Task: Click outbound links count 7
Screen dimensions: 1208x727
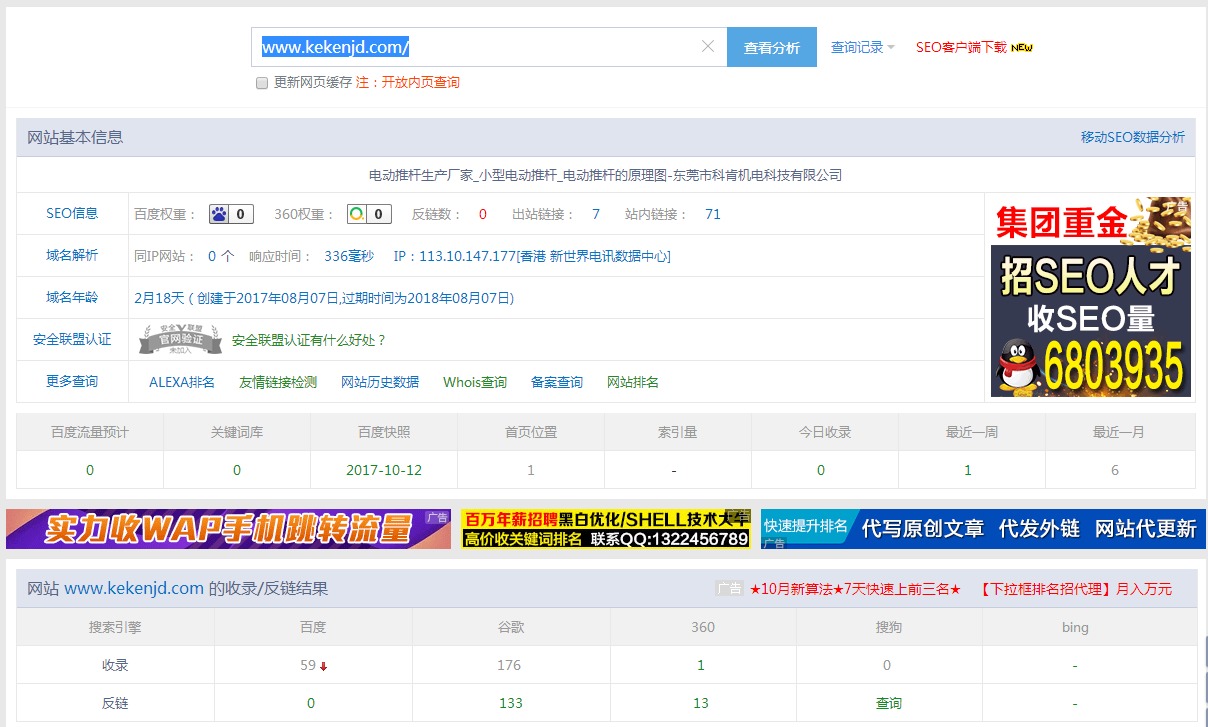Action: point(596,214)
